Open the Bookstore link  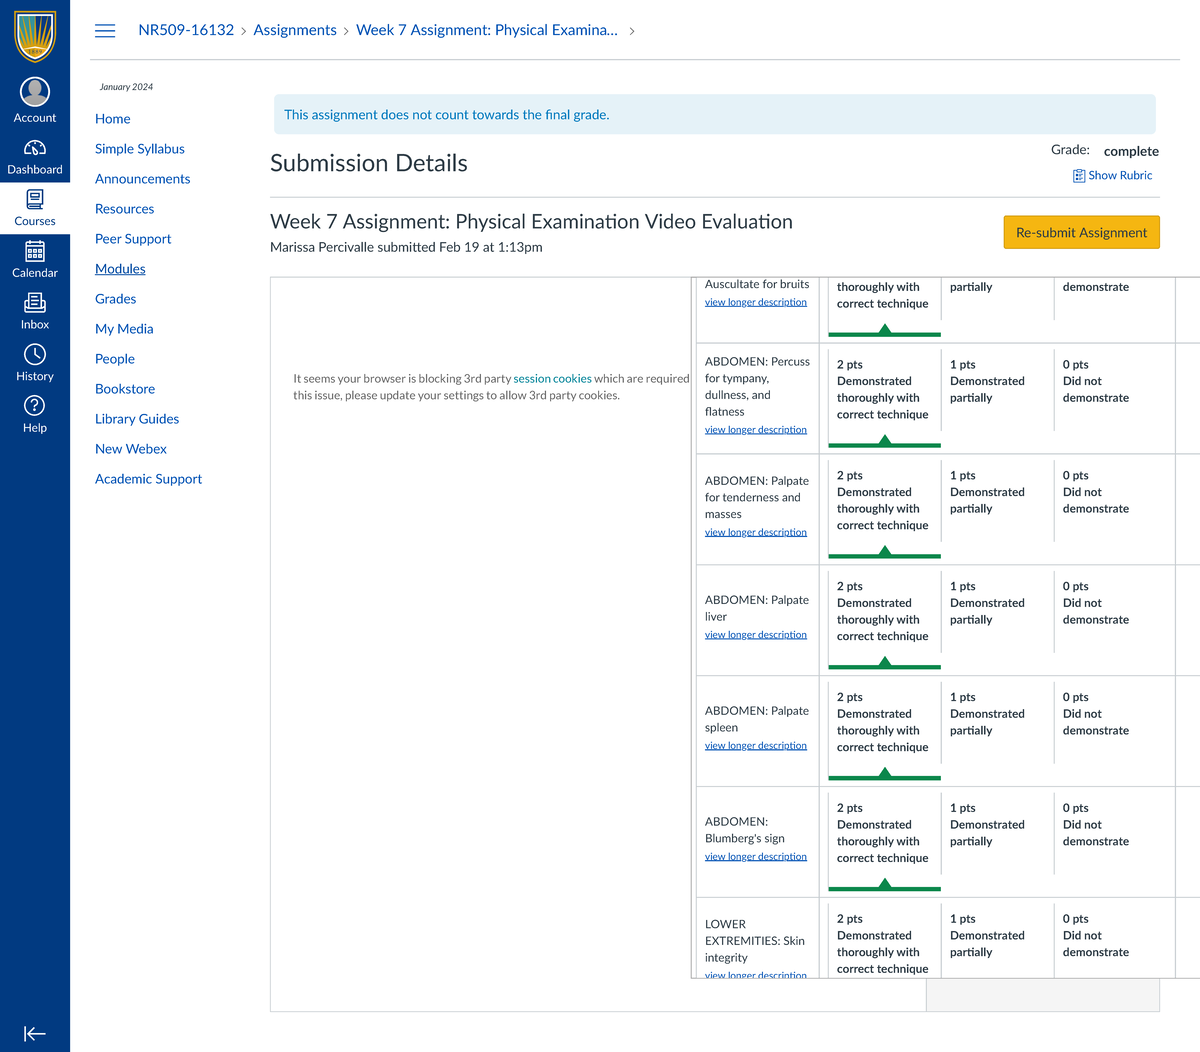tap(125, 389)
